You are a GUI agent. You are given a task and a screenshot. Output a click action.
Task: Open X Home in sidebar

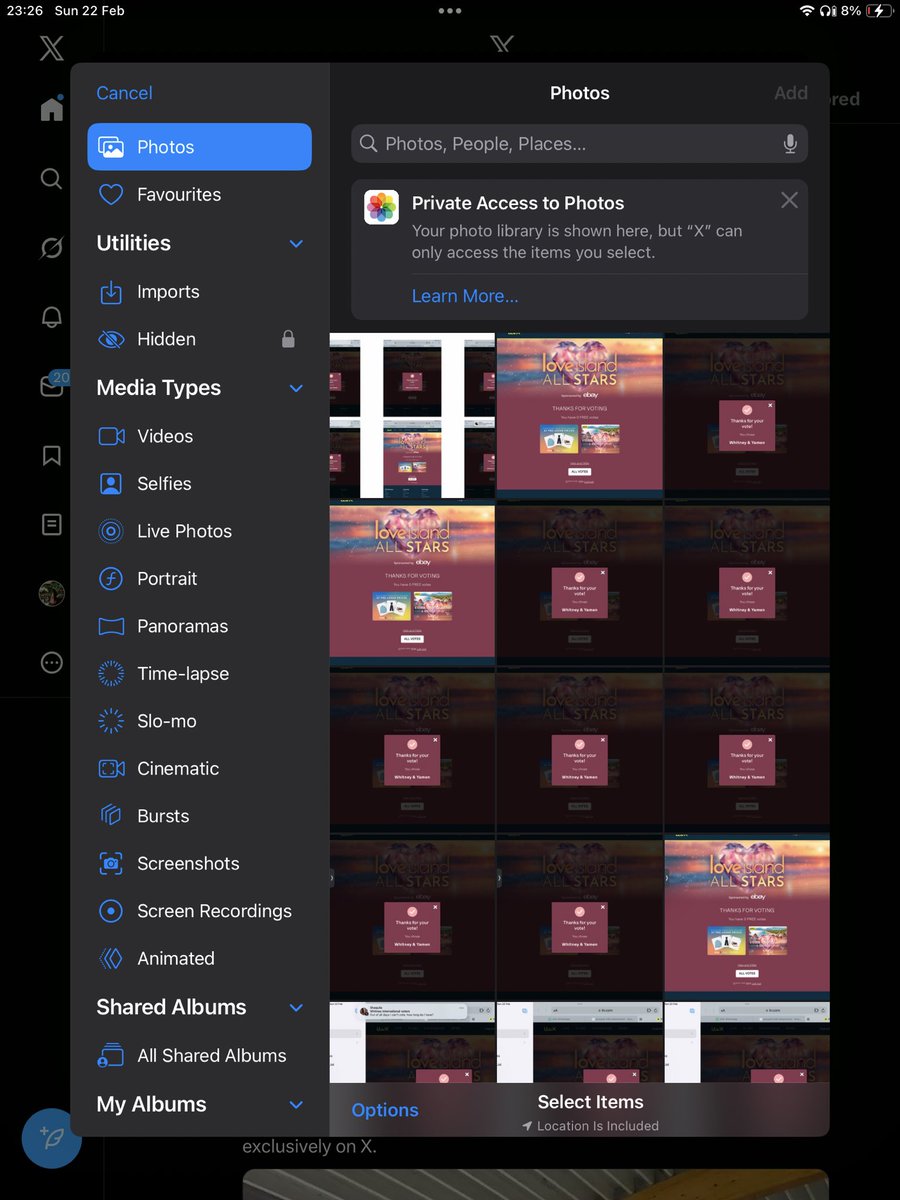52,109
